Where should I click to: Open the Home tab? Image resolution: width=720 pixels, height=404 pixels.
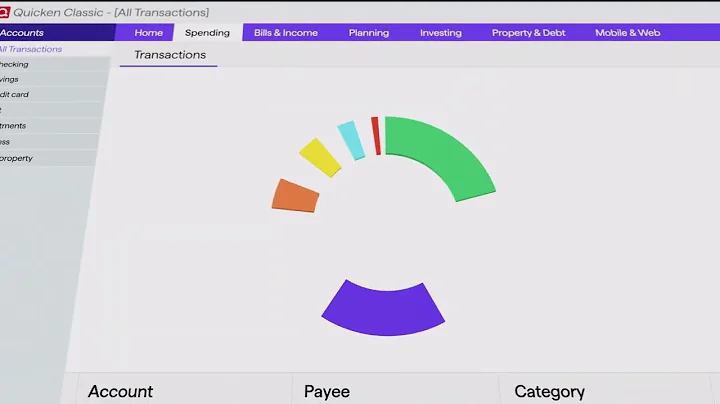point(148,33)
